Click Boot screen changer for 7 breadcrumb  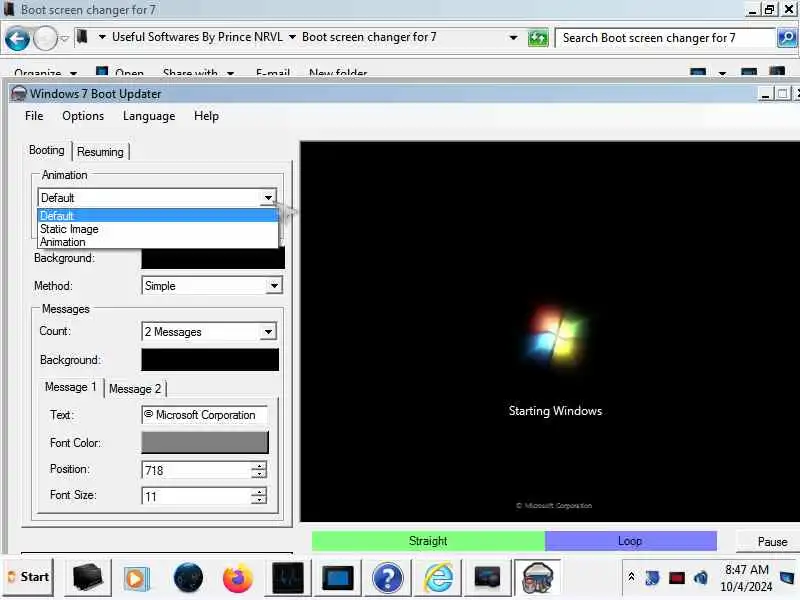coord(369,37)
